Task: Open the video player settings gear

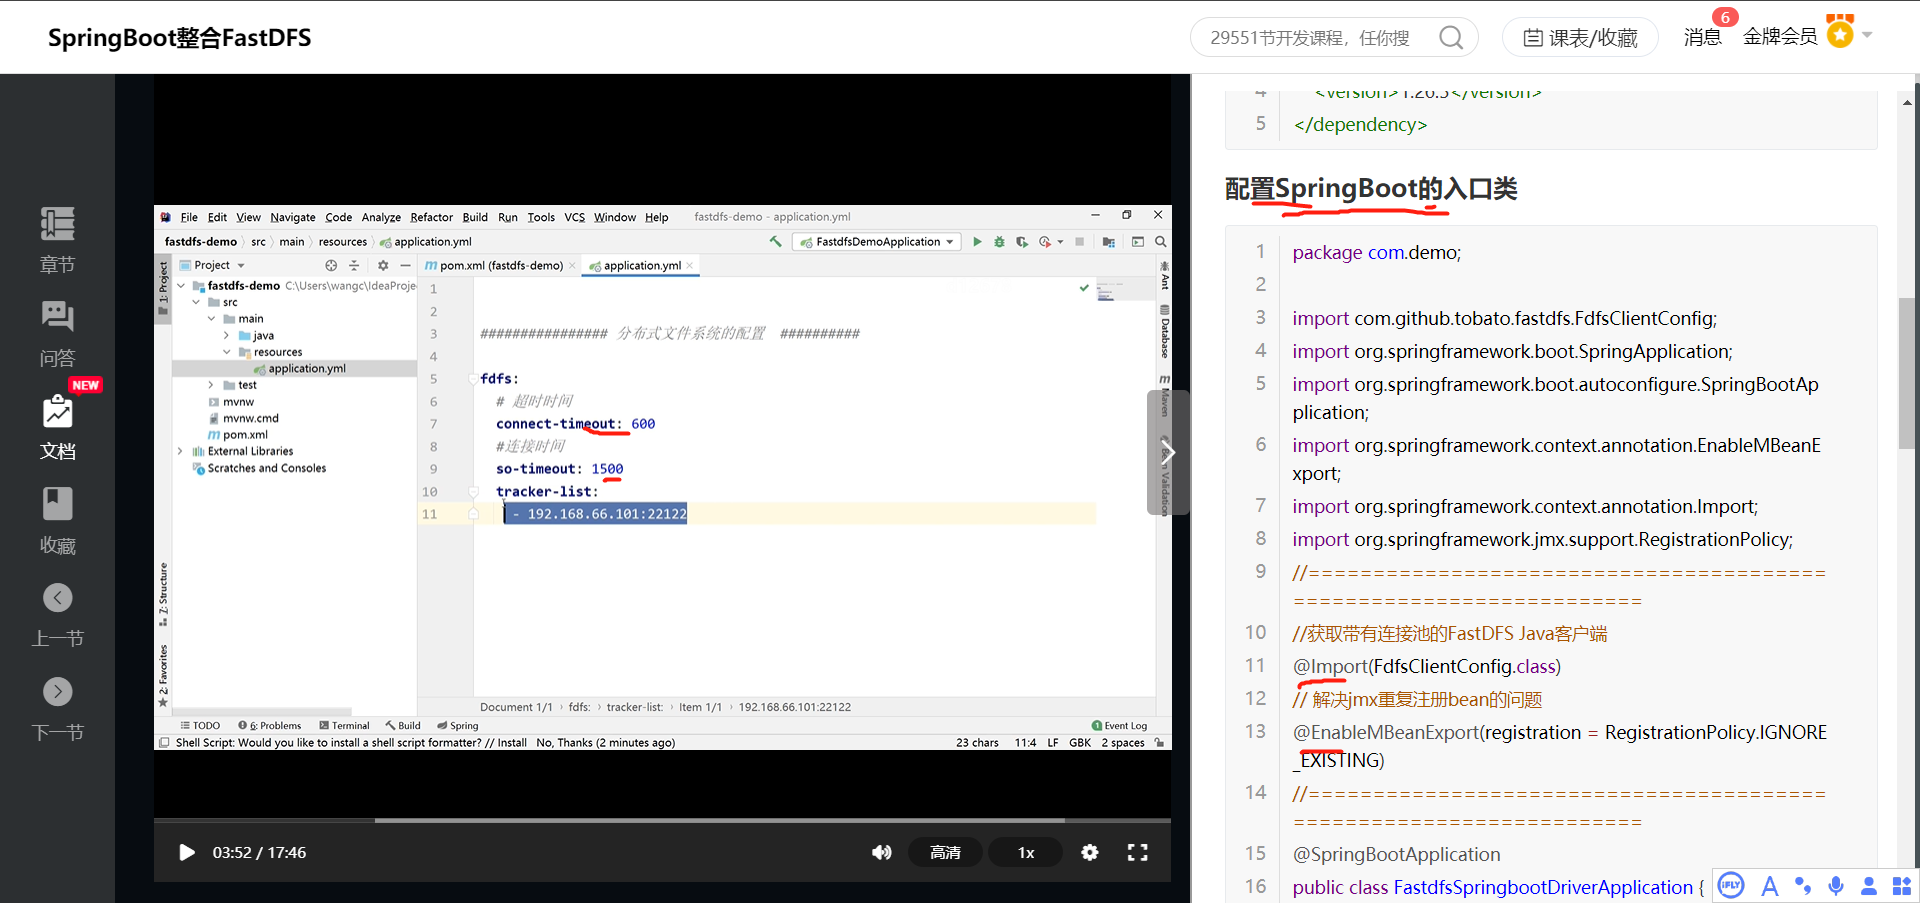Action: [x=1090, y=852]
